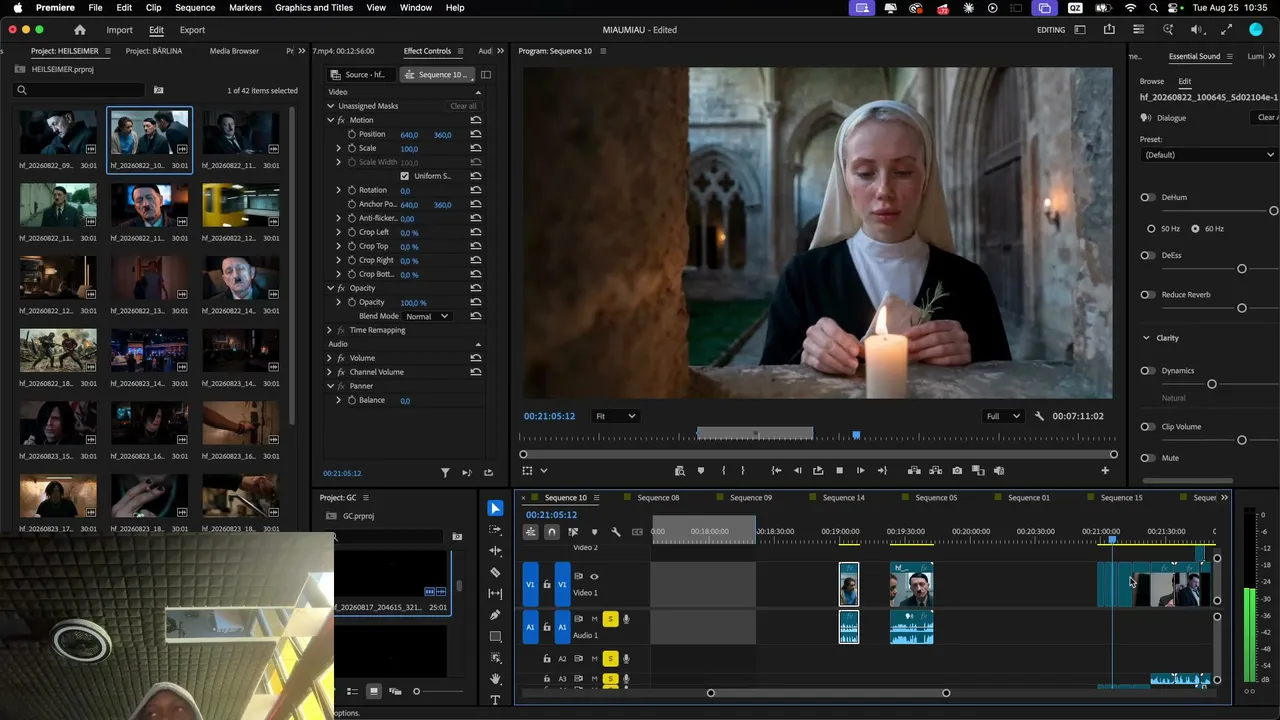Toggle Solo on Audio 1 track

click(610, 619)
